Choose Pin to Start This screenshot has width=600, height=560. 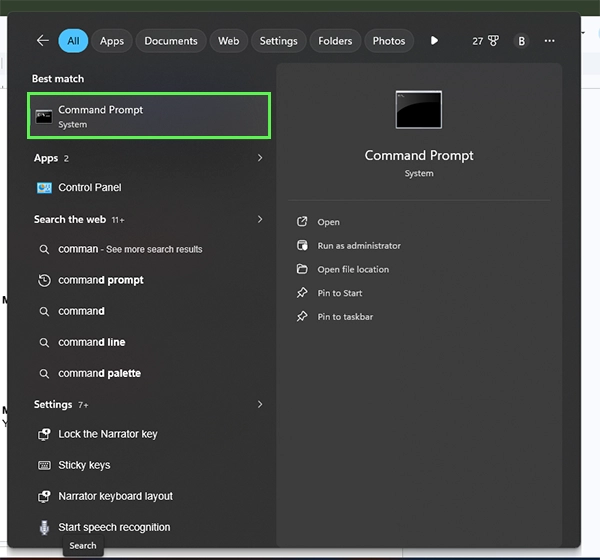pyautogui.click(x=339, y=293)
